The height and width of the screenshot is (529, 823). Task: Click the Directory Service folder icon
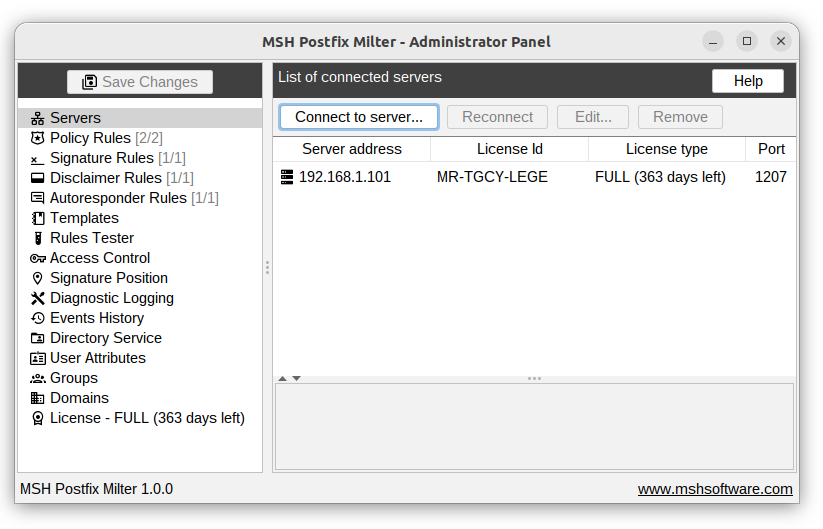[x=37, y=338]
